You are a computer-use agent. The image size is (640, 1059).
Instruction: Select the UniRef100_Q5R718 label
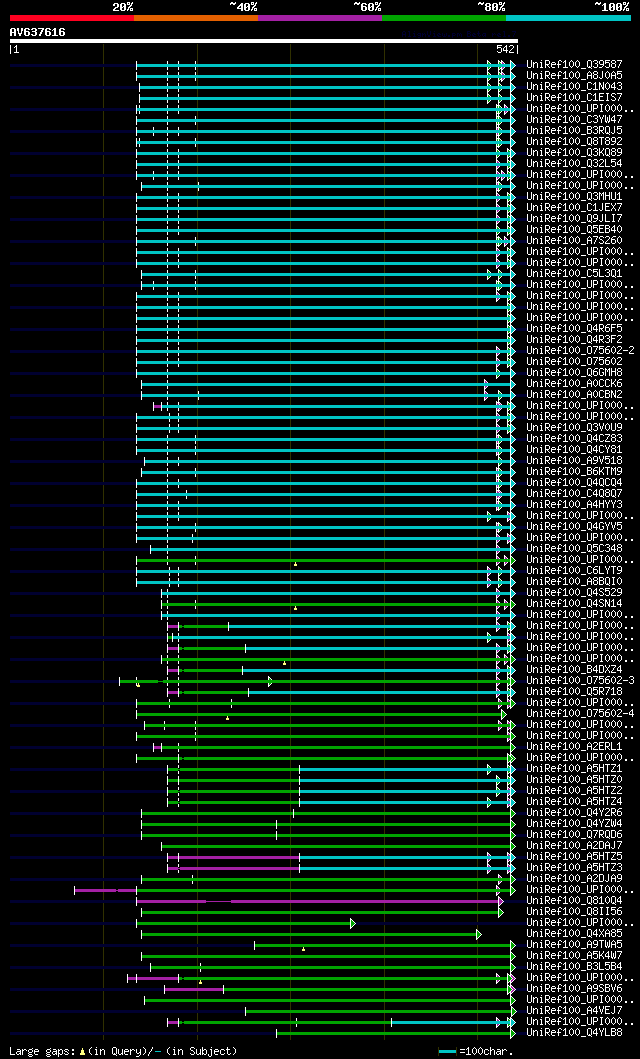(575, 692)
